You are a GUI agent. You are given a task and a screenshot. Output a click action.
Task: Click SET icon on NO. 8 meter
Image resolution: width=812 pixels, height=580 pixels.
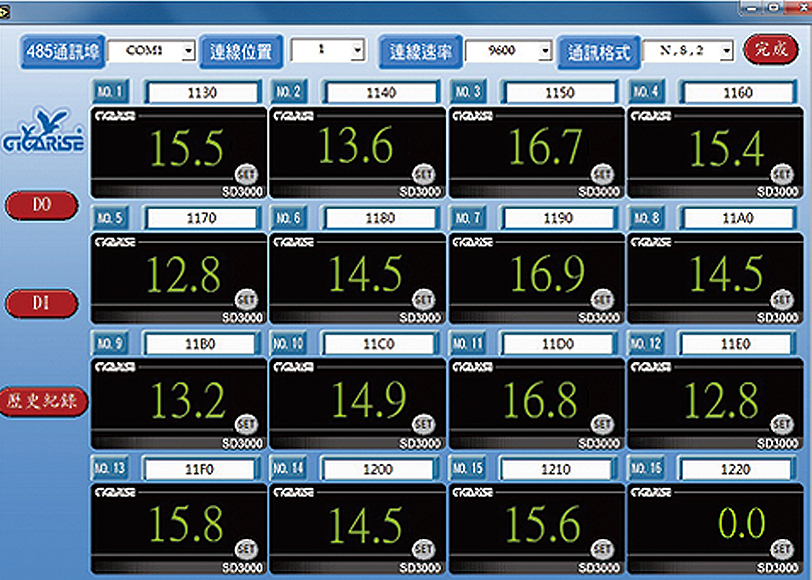(x=781, y=300)
